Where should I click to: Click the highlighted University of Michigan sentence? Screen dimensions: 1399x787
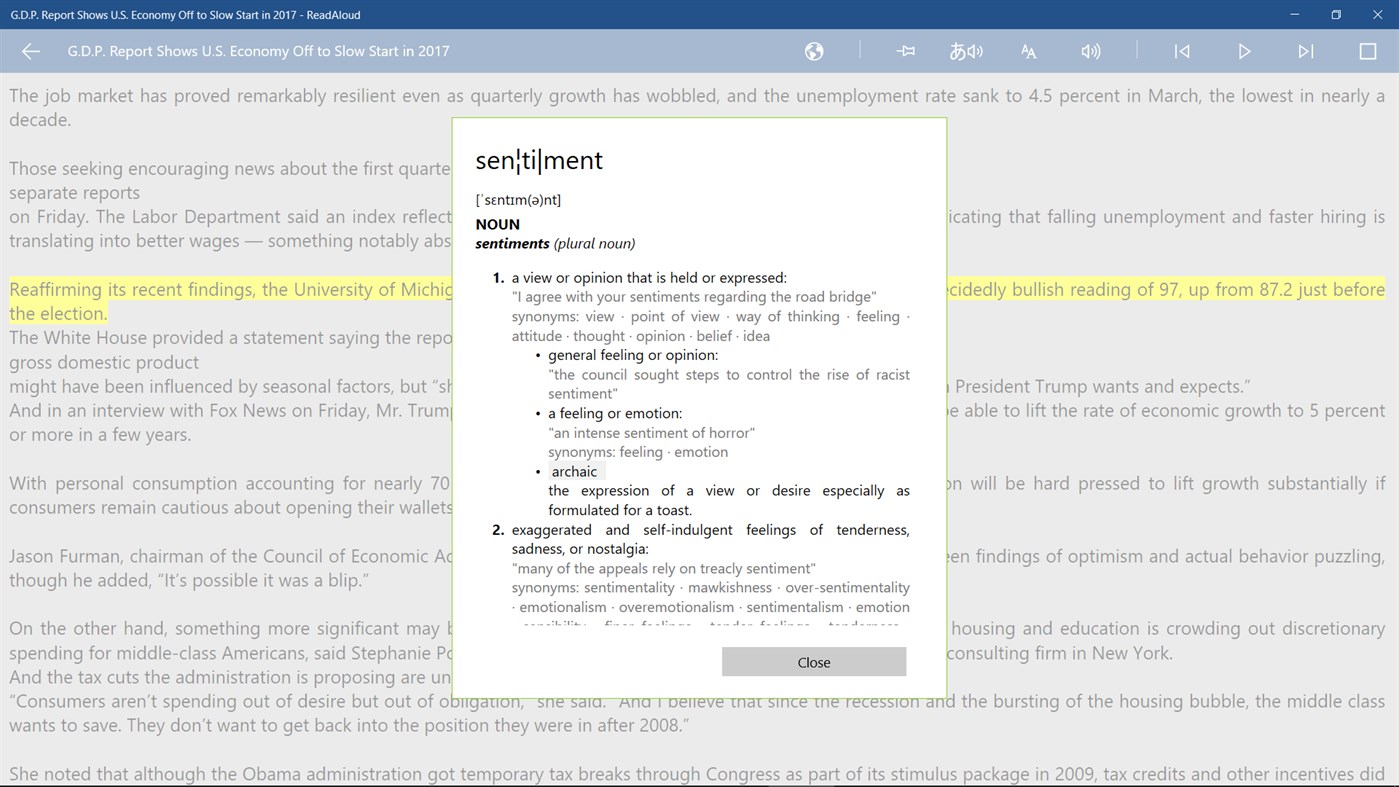point(200,289)
